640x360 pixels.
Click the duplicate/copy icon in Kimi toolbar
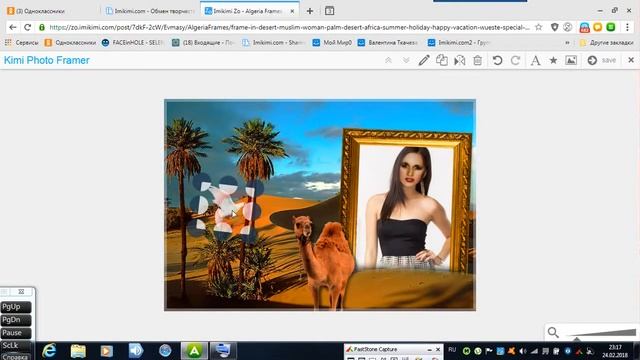442,60
